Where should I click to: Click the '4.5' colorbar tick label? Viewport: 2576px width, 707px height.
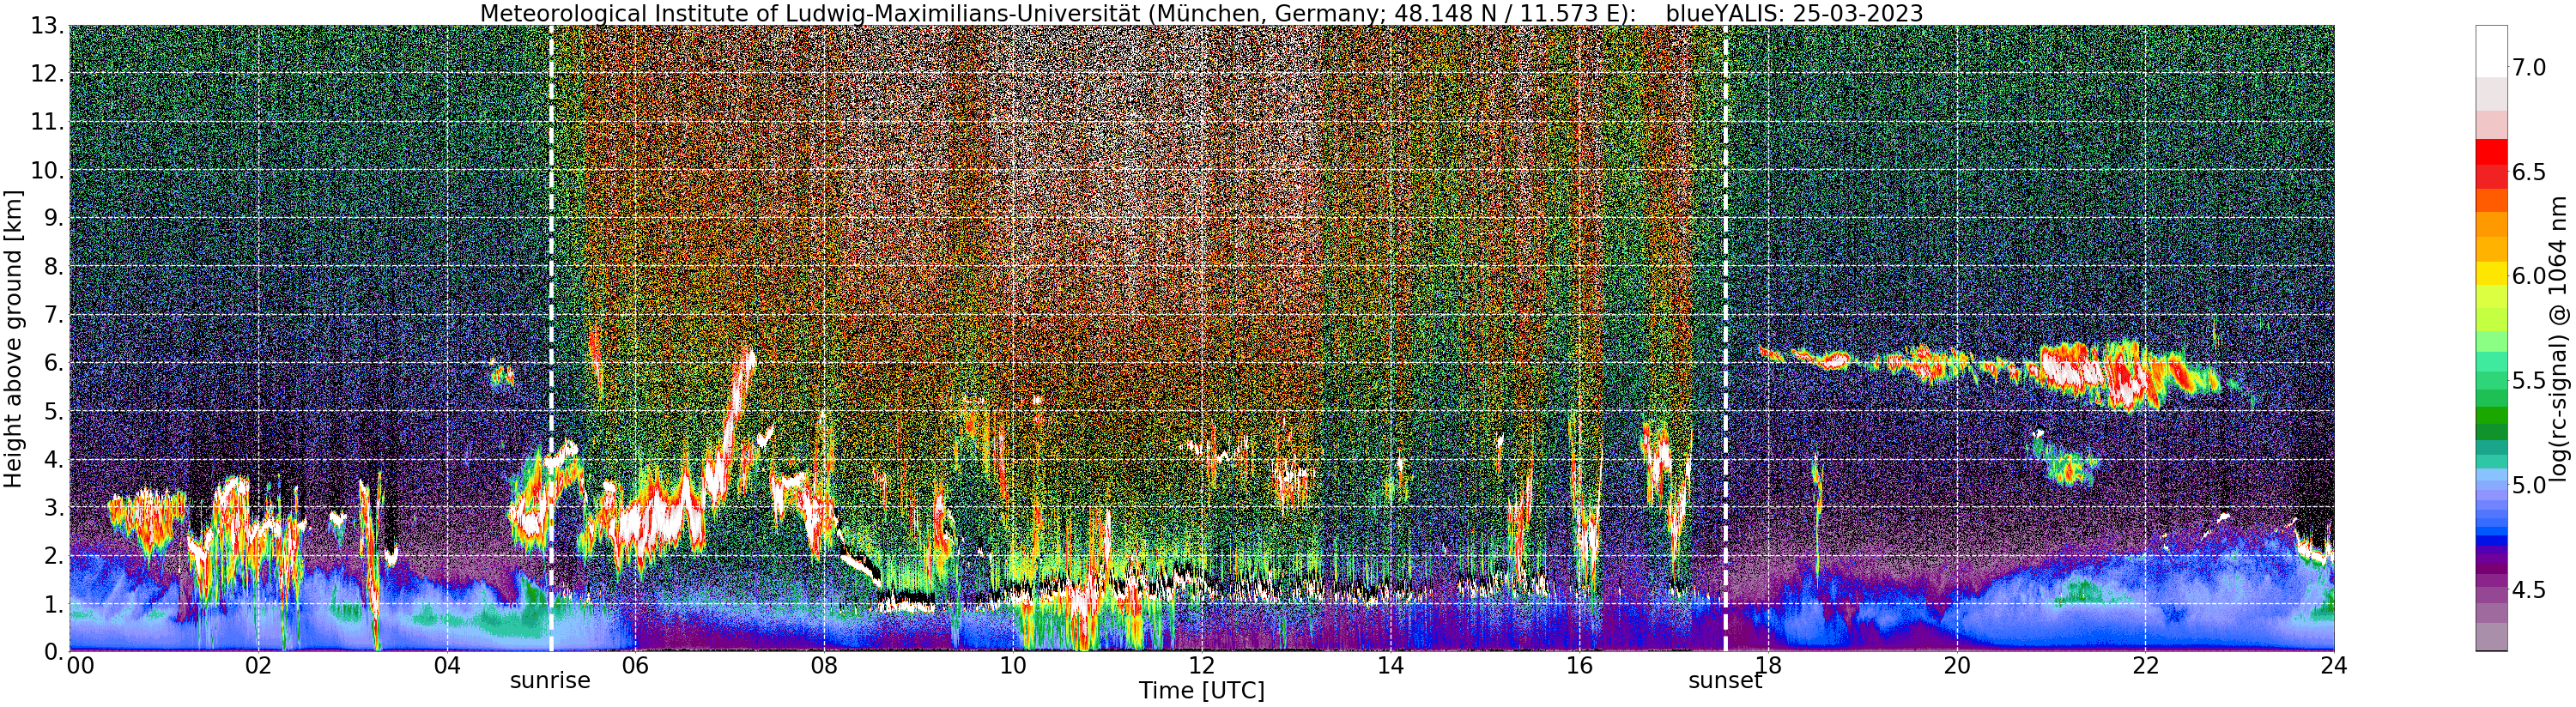click(2529, 590)
